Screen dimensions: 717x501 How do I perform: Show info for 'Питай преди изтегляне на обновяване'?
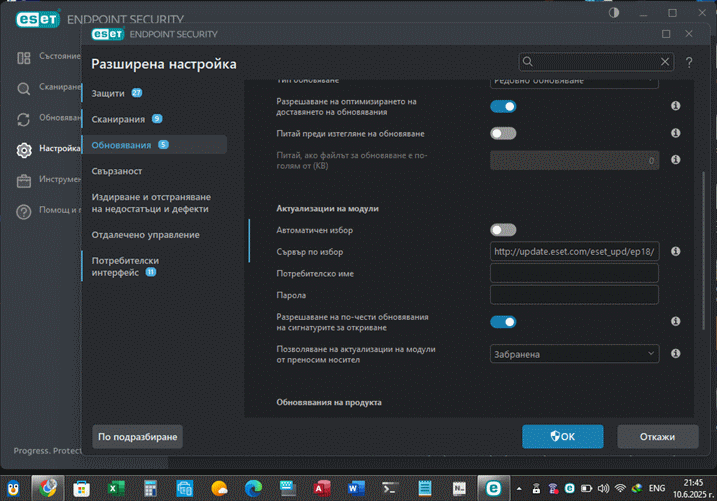[x=675, y=133]
